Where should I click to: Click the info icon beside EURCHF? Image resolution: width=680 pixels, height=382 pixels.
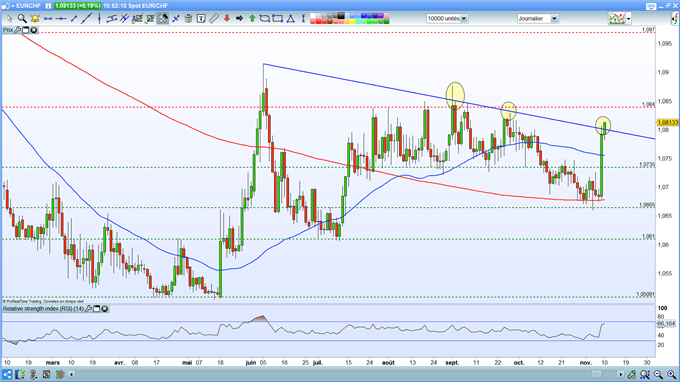[x=48, y=6]
